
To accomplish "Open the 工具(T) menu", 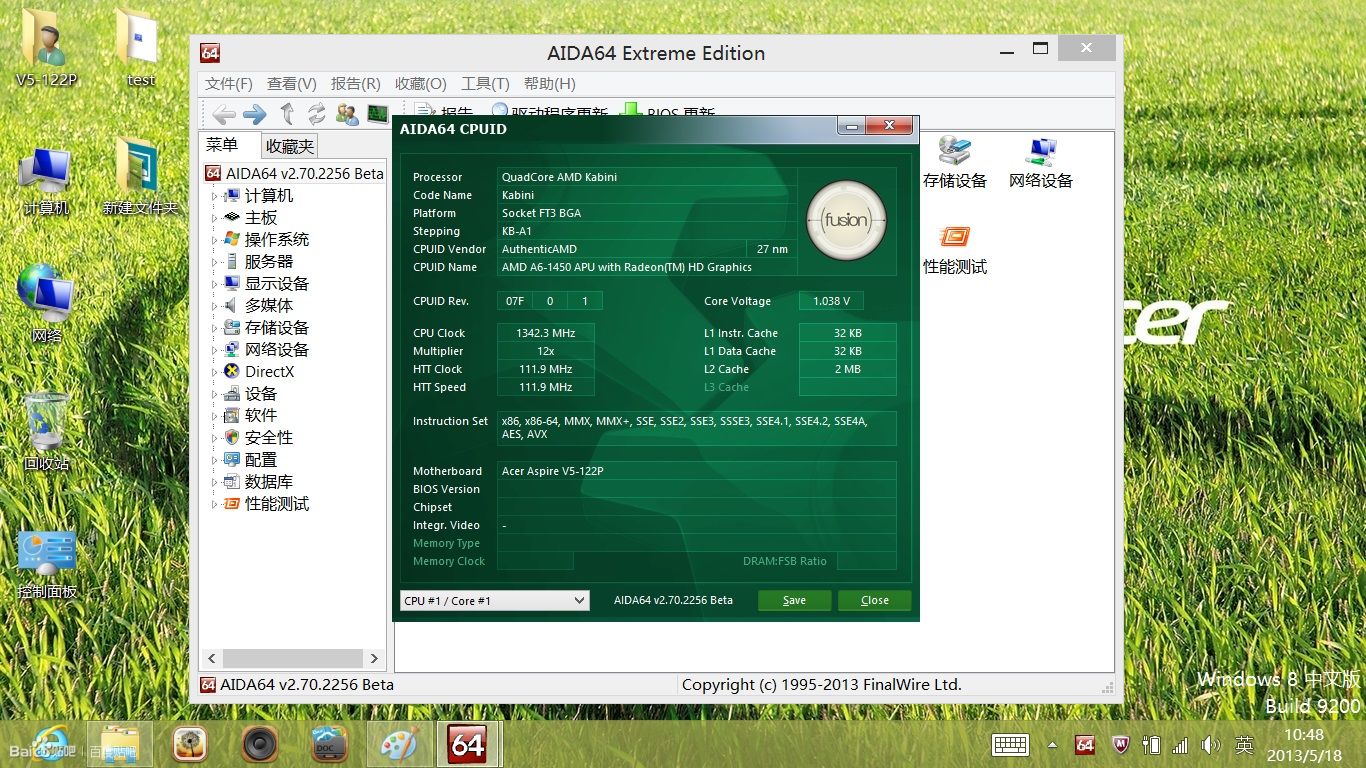I will 485,84.
